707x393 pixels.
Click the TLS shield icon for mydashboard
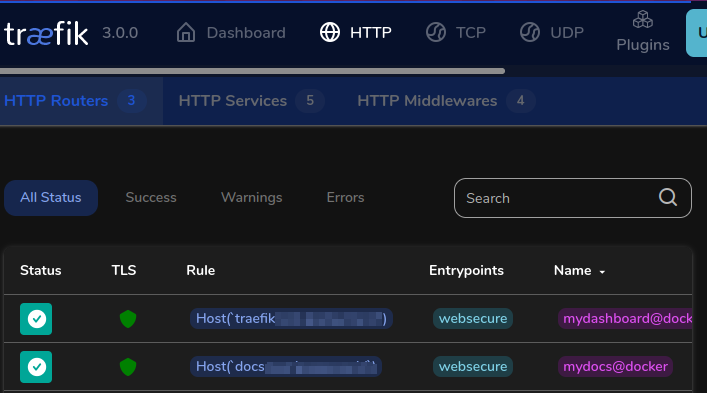(x=128, y=319)
